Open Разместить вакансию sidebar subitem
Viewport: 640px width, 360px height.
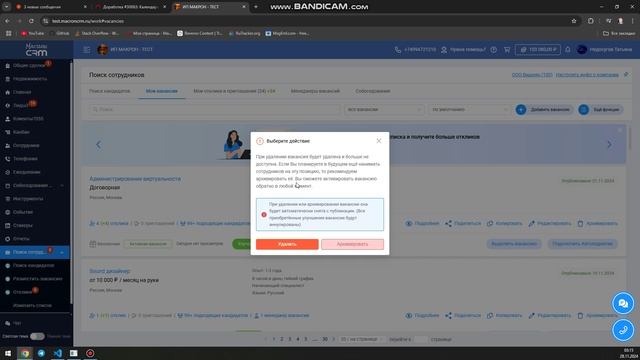pyautogui.click(x=38, y=279)
